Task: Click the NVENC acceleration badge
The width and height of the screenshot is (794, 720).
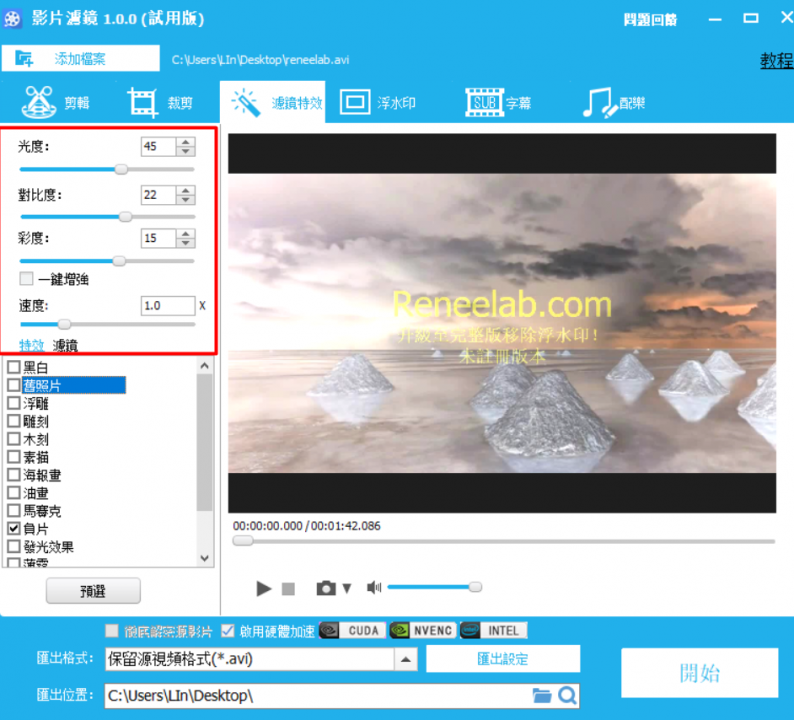Action: click(x=423, y=630)
